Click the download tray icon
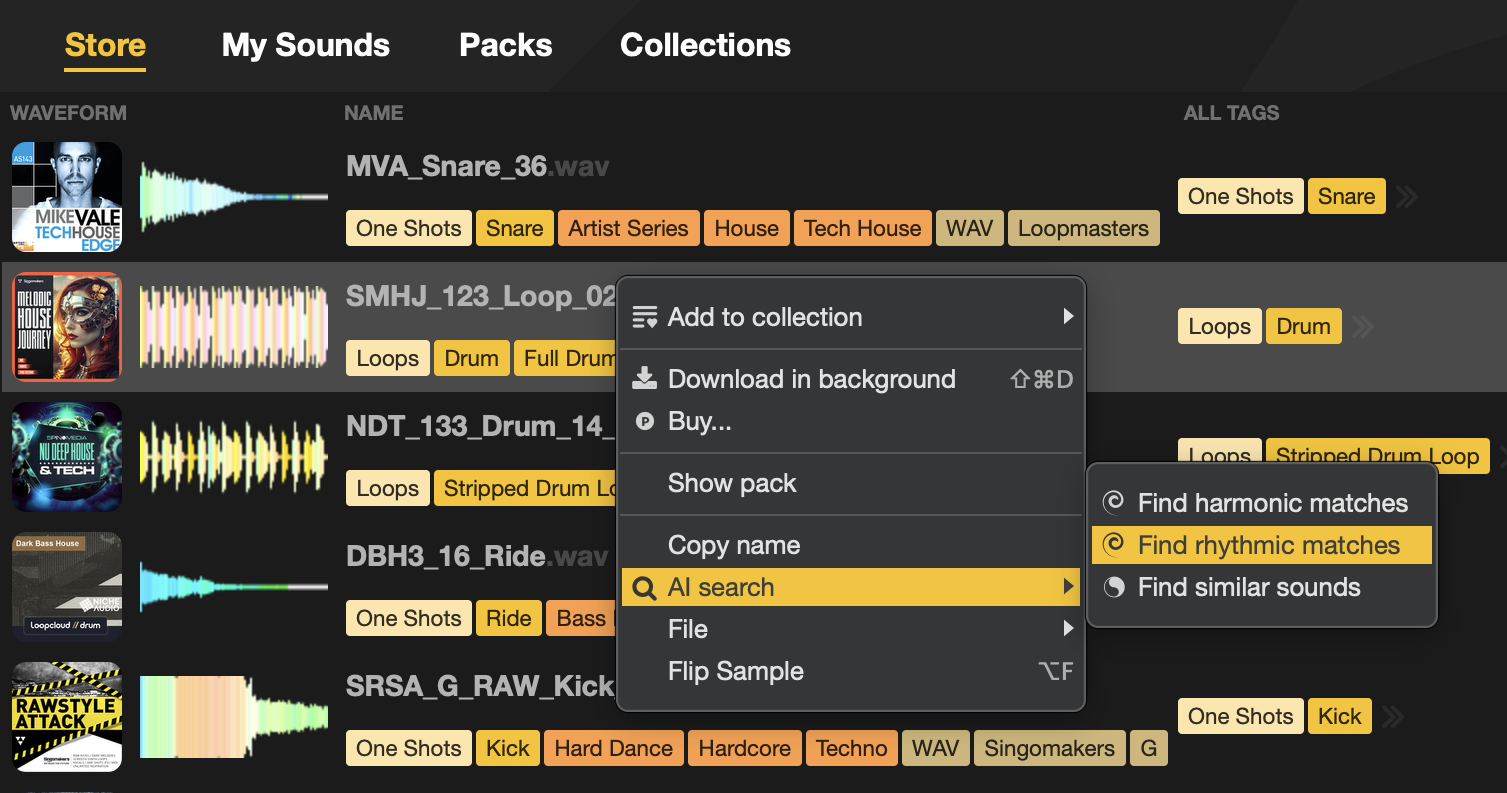The image size is (1507, 793). [x=645, y=378]
